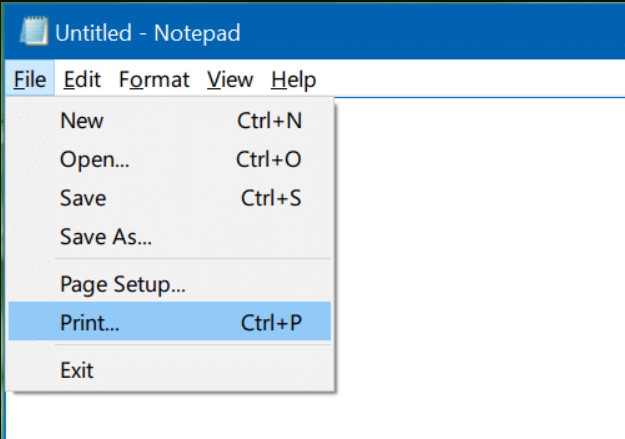Image resolution: width=625 pixels, height=439 pixels.
Task: Choose New from the File menu
Action: pos(82,121)
